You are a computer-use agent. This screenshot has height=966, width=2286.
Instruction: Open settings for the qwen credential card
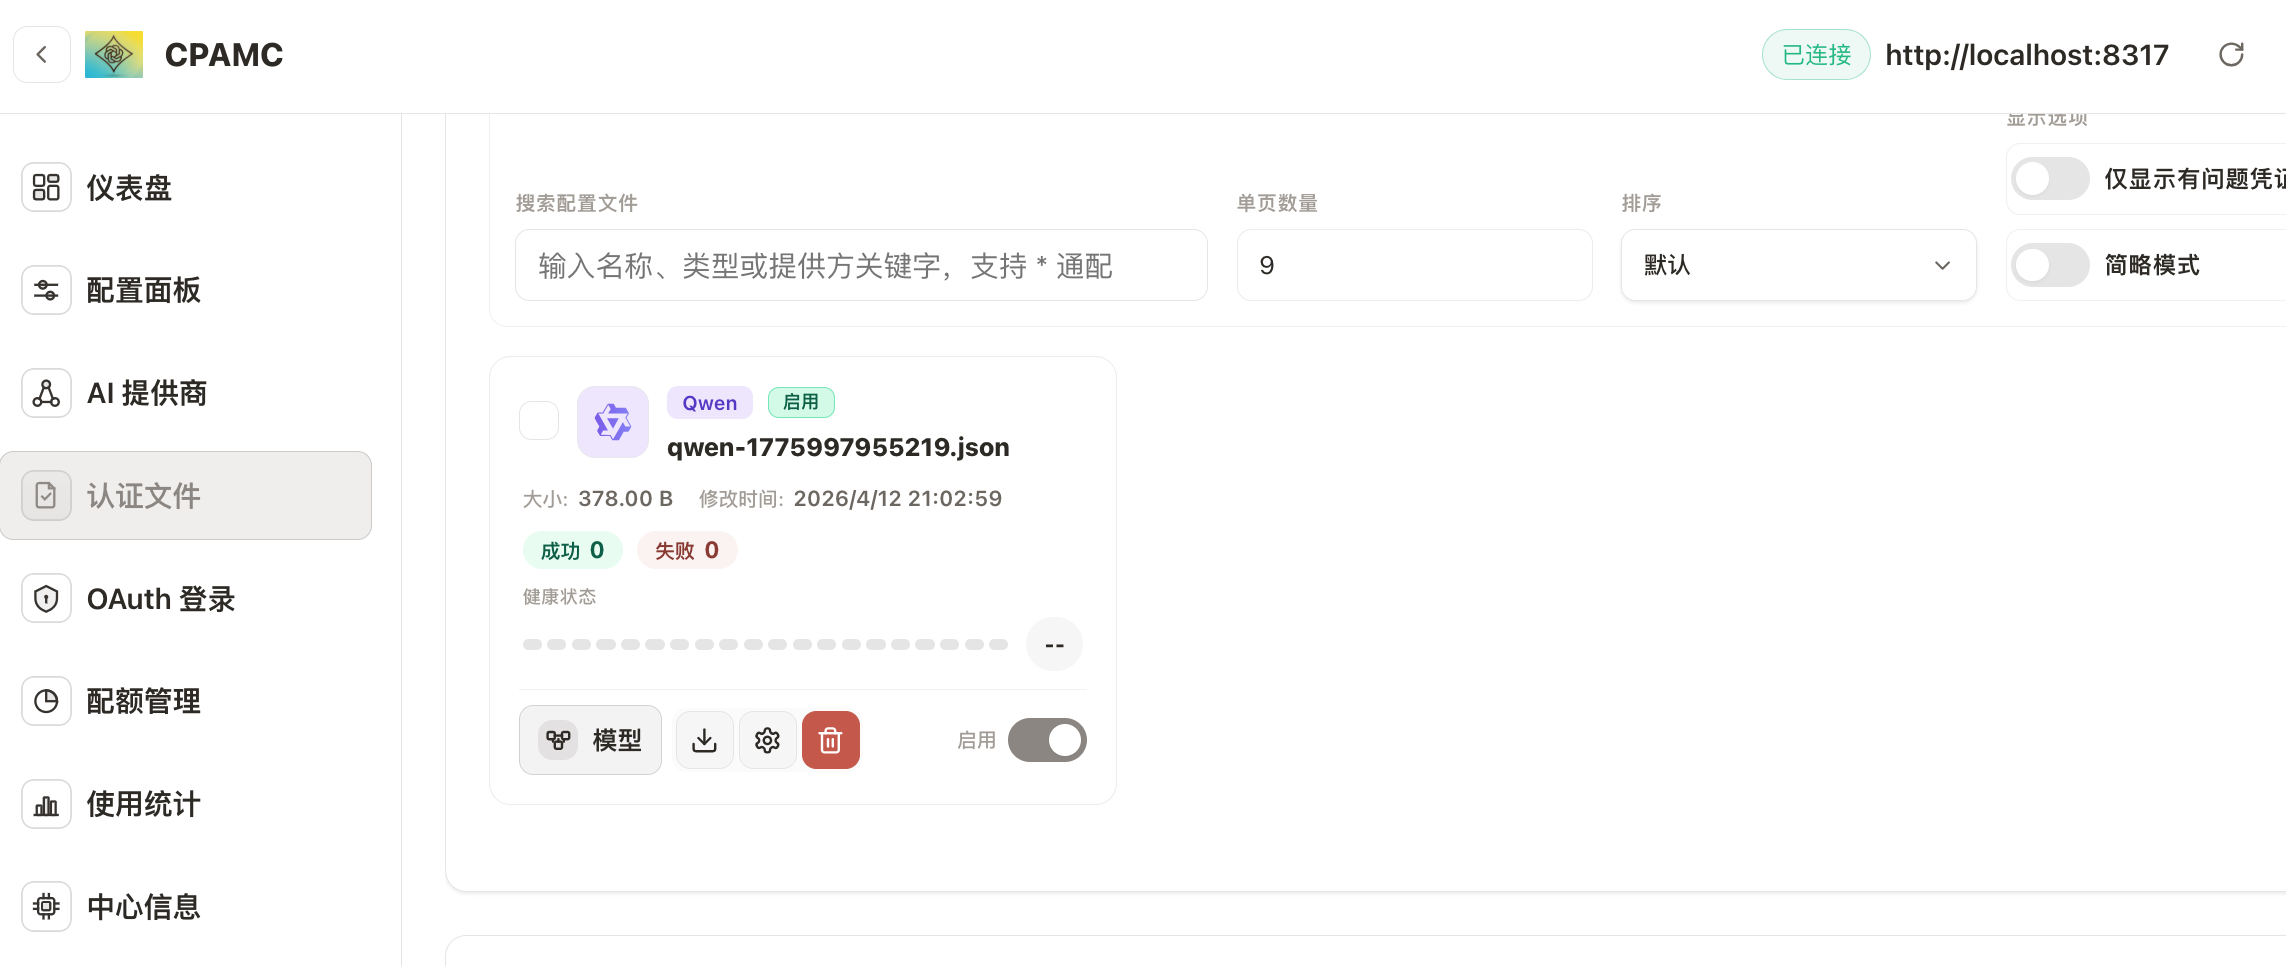click(x=767, y=740)
